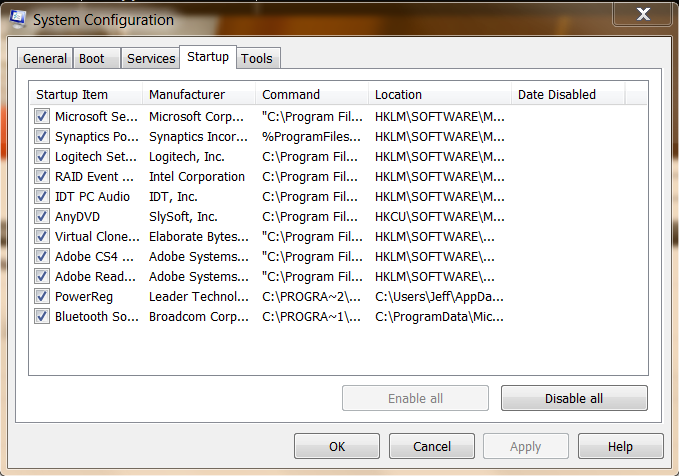Toggle the Logitech Set... startup checkbox
The width and height of the screenshot is (679, 476).
coord(42,156)
